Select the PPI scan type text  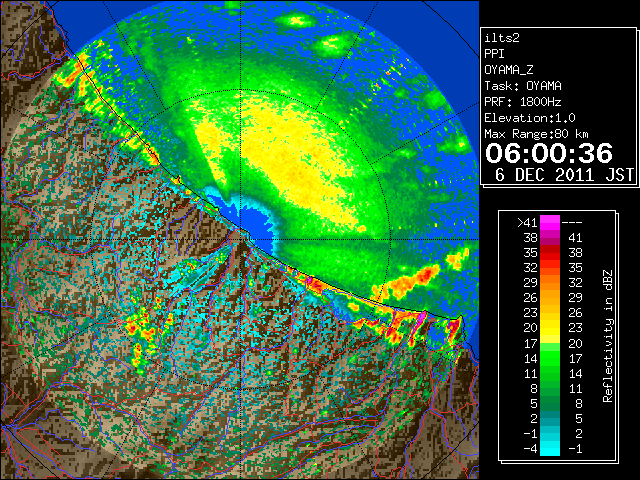coord(494,54)
